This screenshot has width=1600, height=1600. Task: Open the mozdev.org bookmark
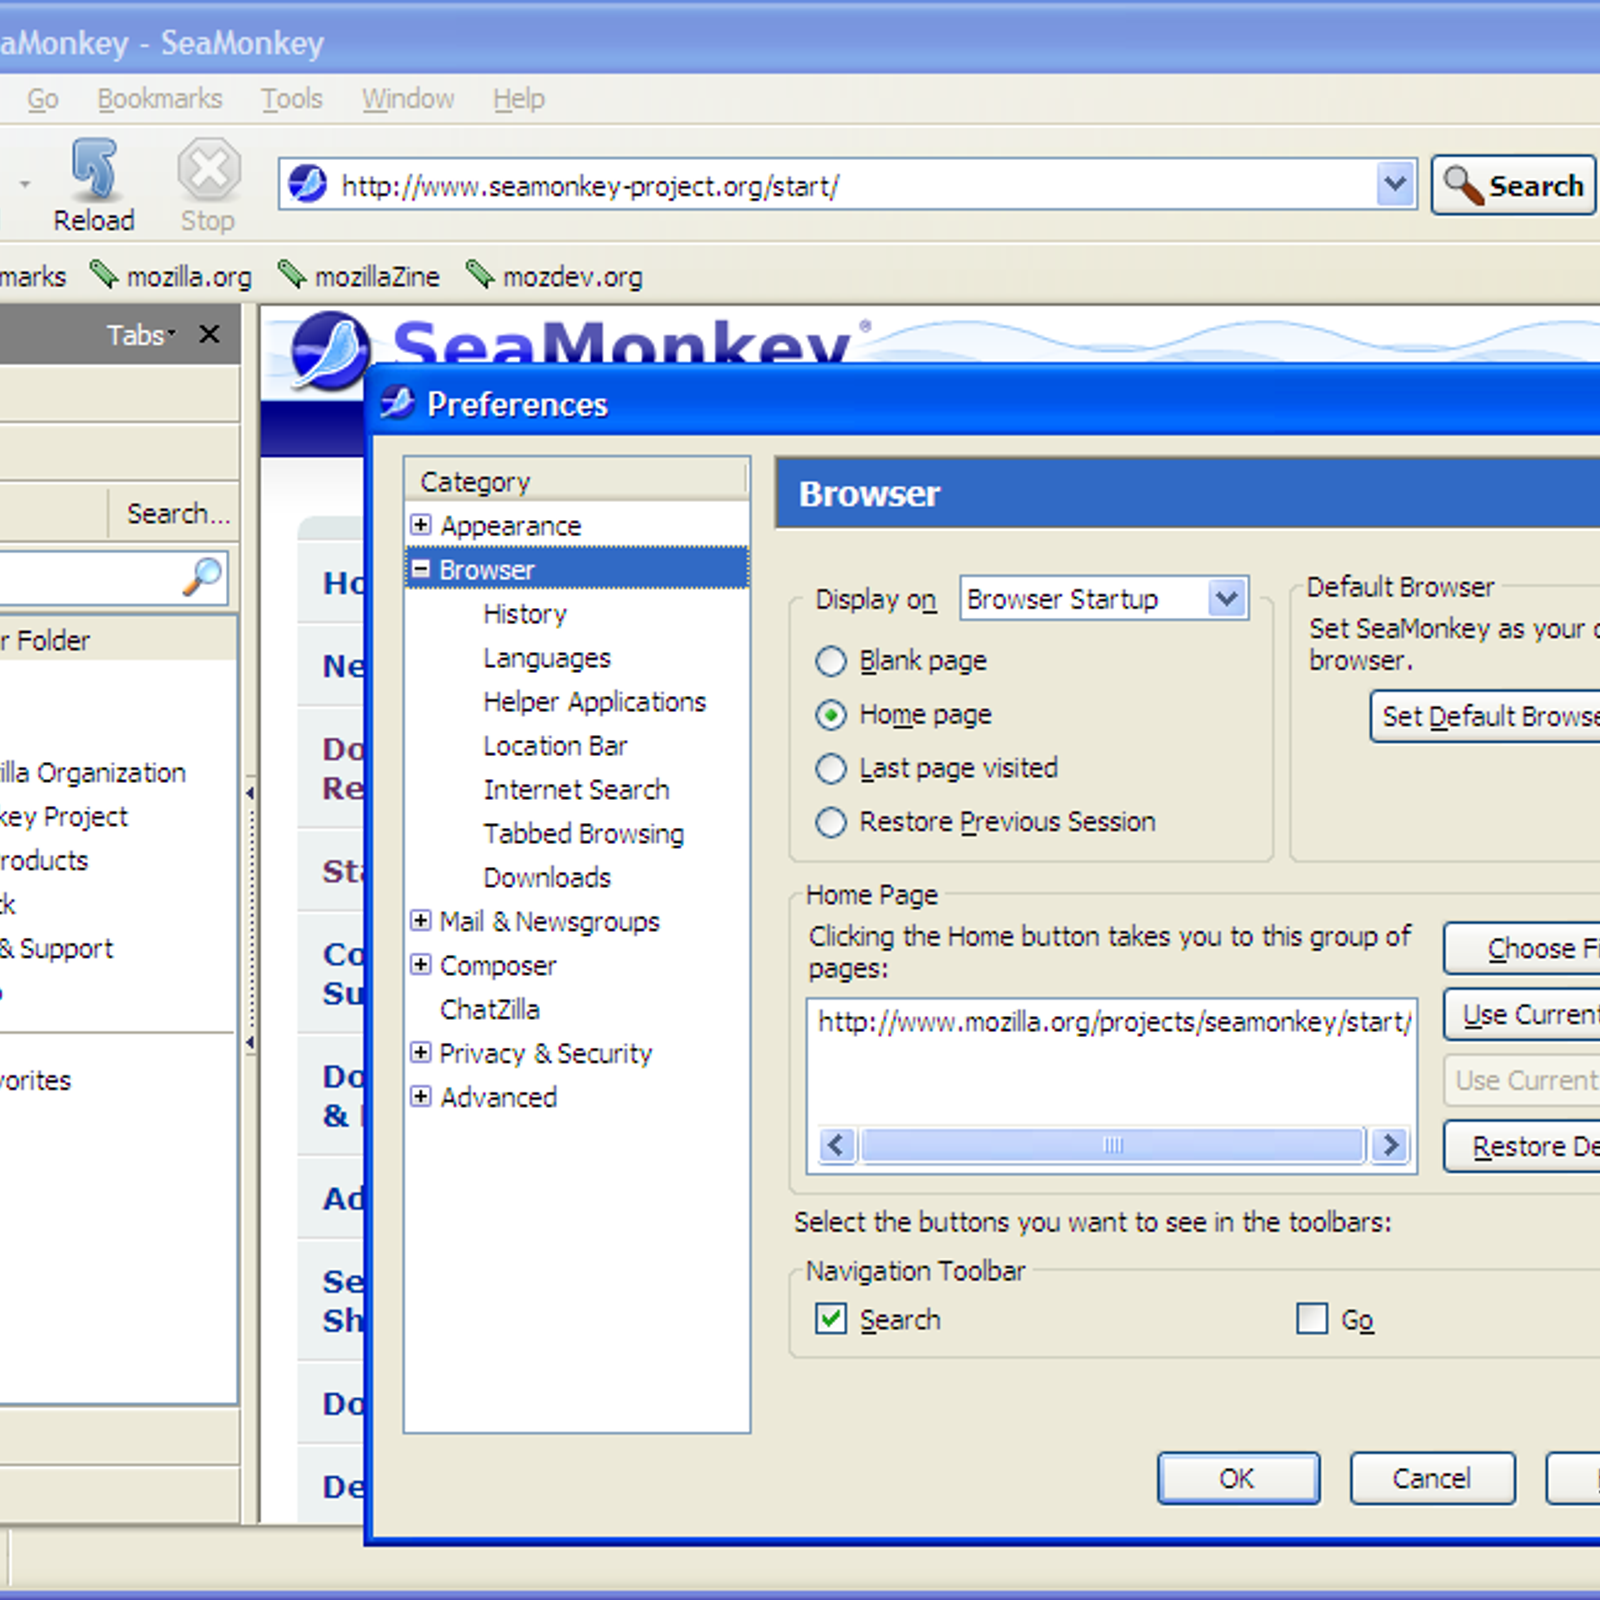(x=555, y=276)
